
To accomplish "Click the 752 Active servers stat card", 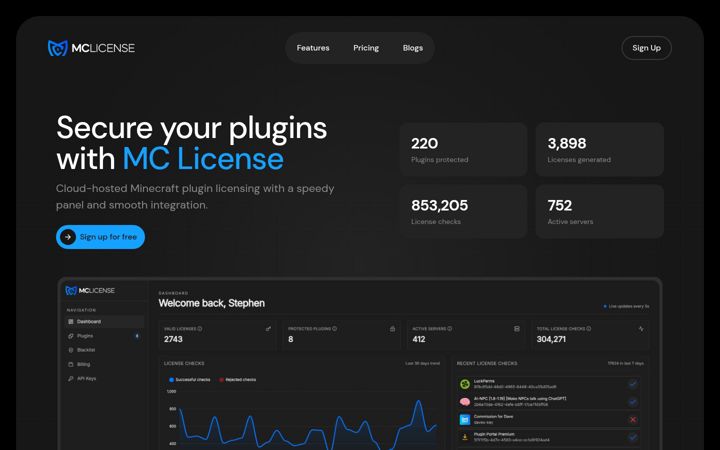I will click(600, 211).
